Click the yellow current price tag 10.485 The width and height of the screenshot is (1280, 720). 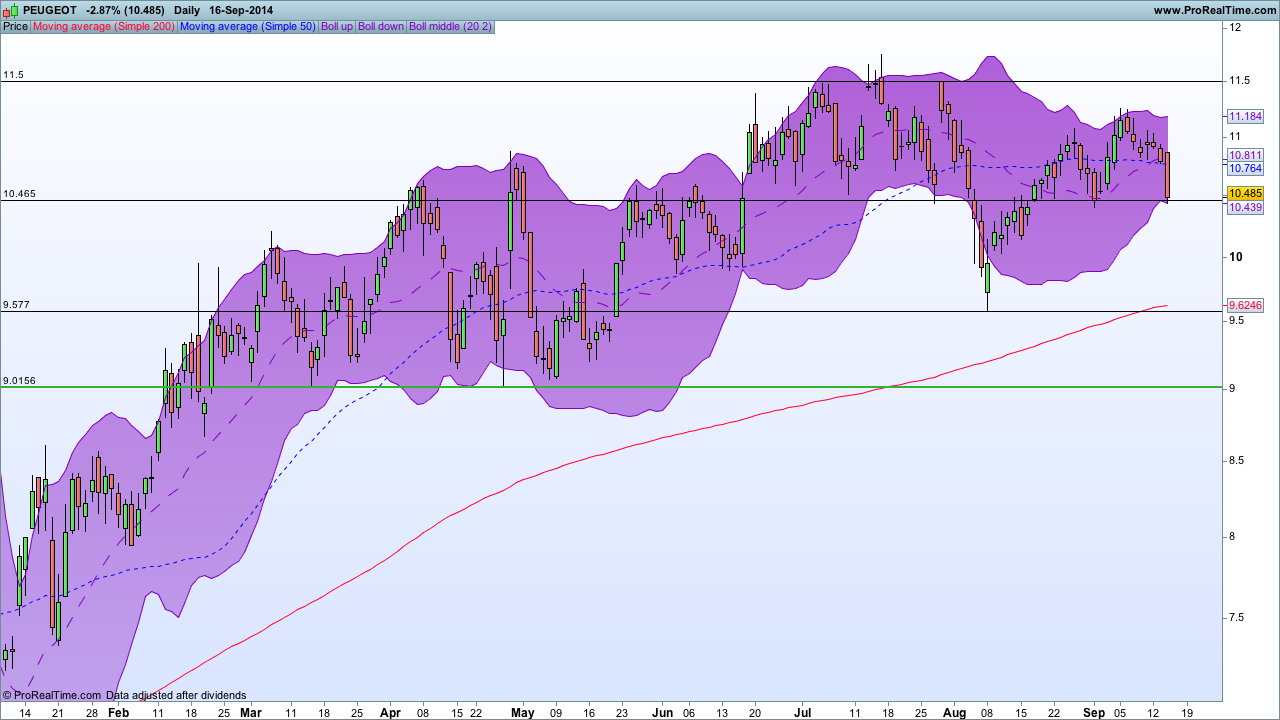pyautogui.click(x=1245, y=193)
